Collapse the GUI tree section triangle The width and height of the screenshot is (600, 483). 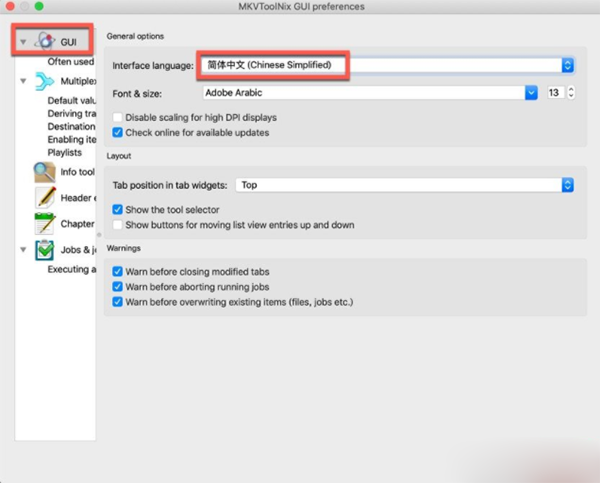click(x=23, y=42)
